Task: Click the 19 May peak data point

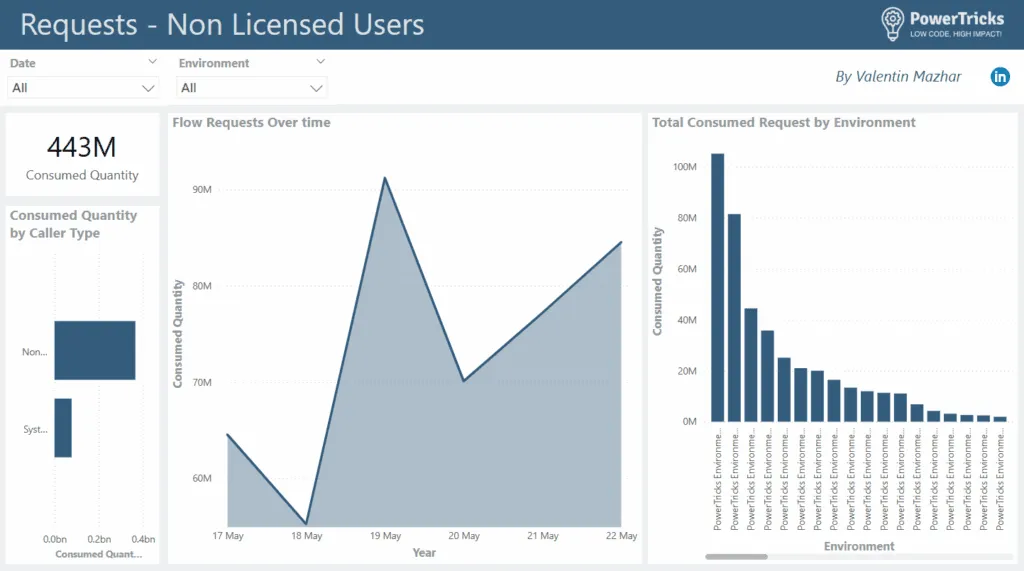Action: [385, 178]
